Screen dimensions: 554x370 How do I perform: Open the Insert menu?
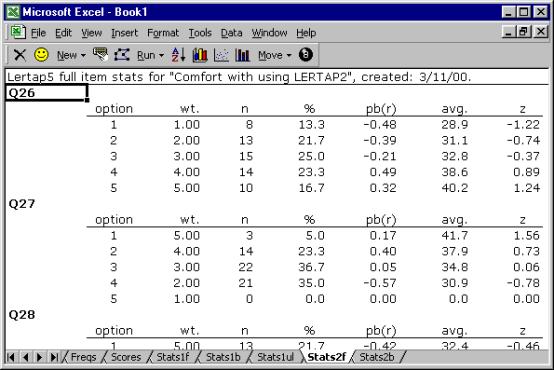(x=124, y=33)
